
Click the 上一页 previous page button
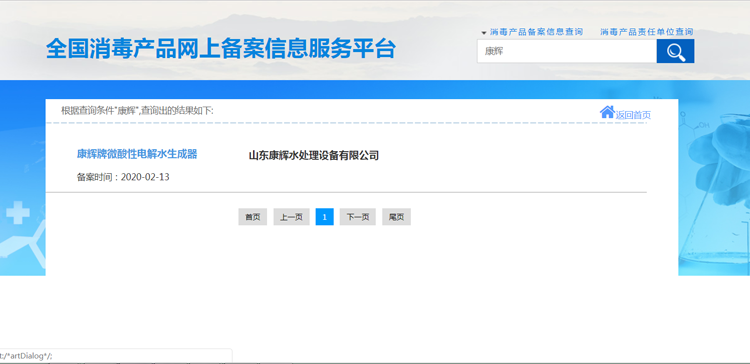[x=291, y=217]
